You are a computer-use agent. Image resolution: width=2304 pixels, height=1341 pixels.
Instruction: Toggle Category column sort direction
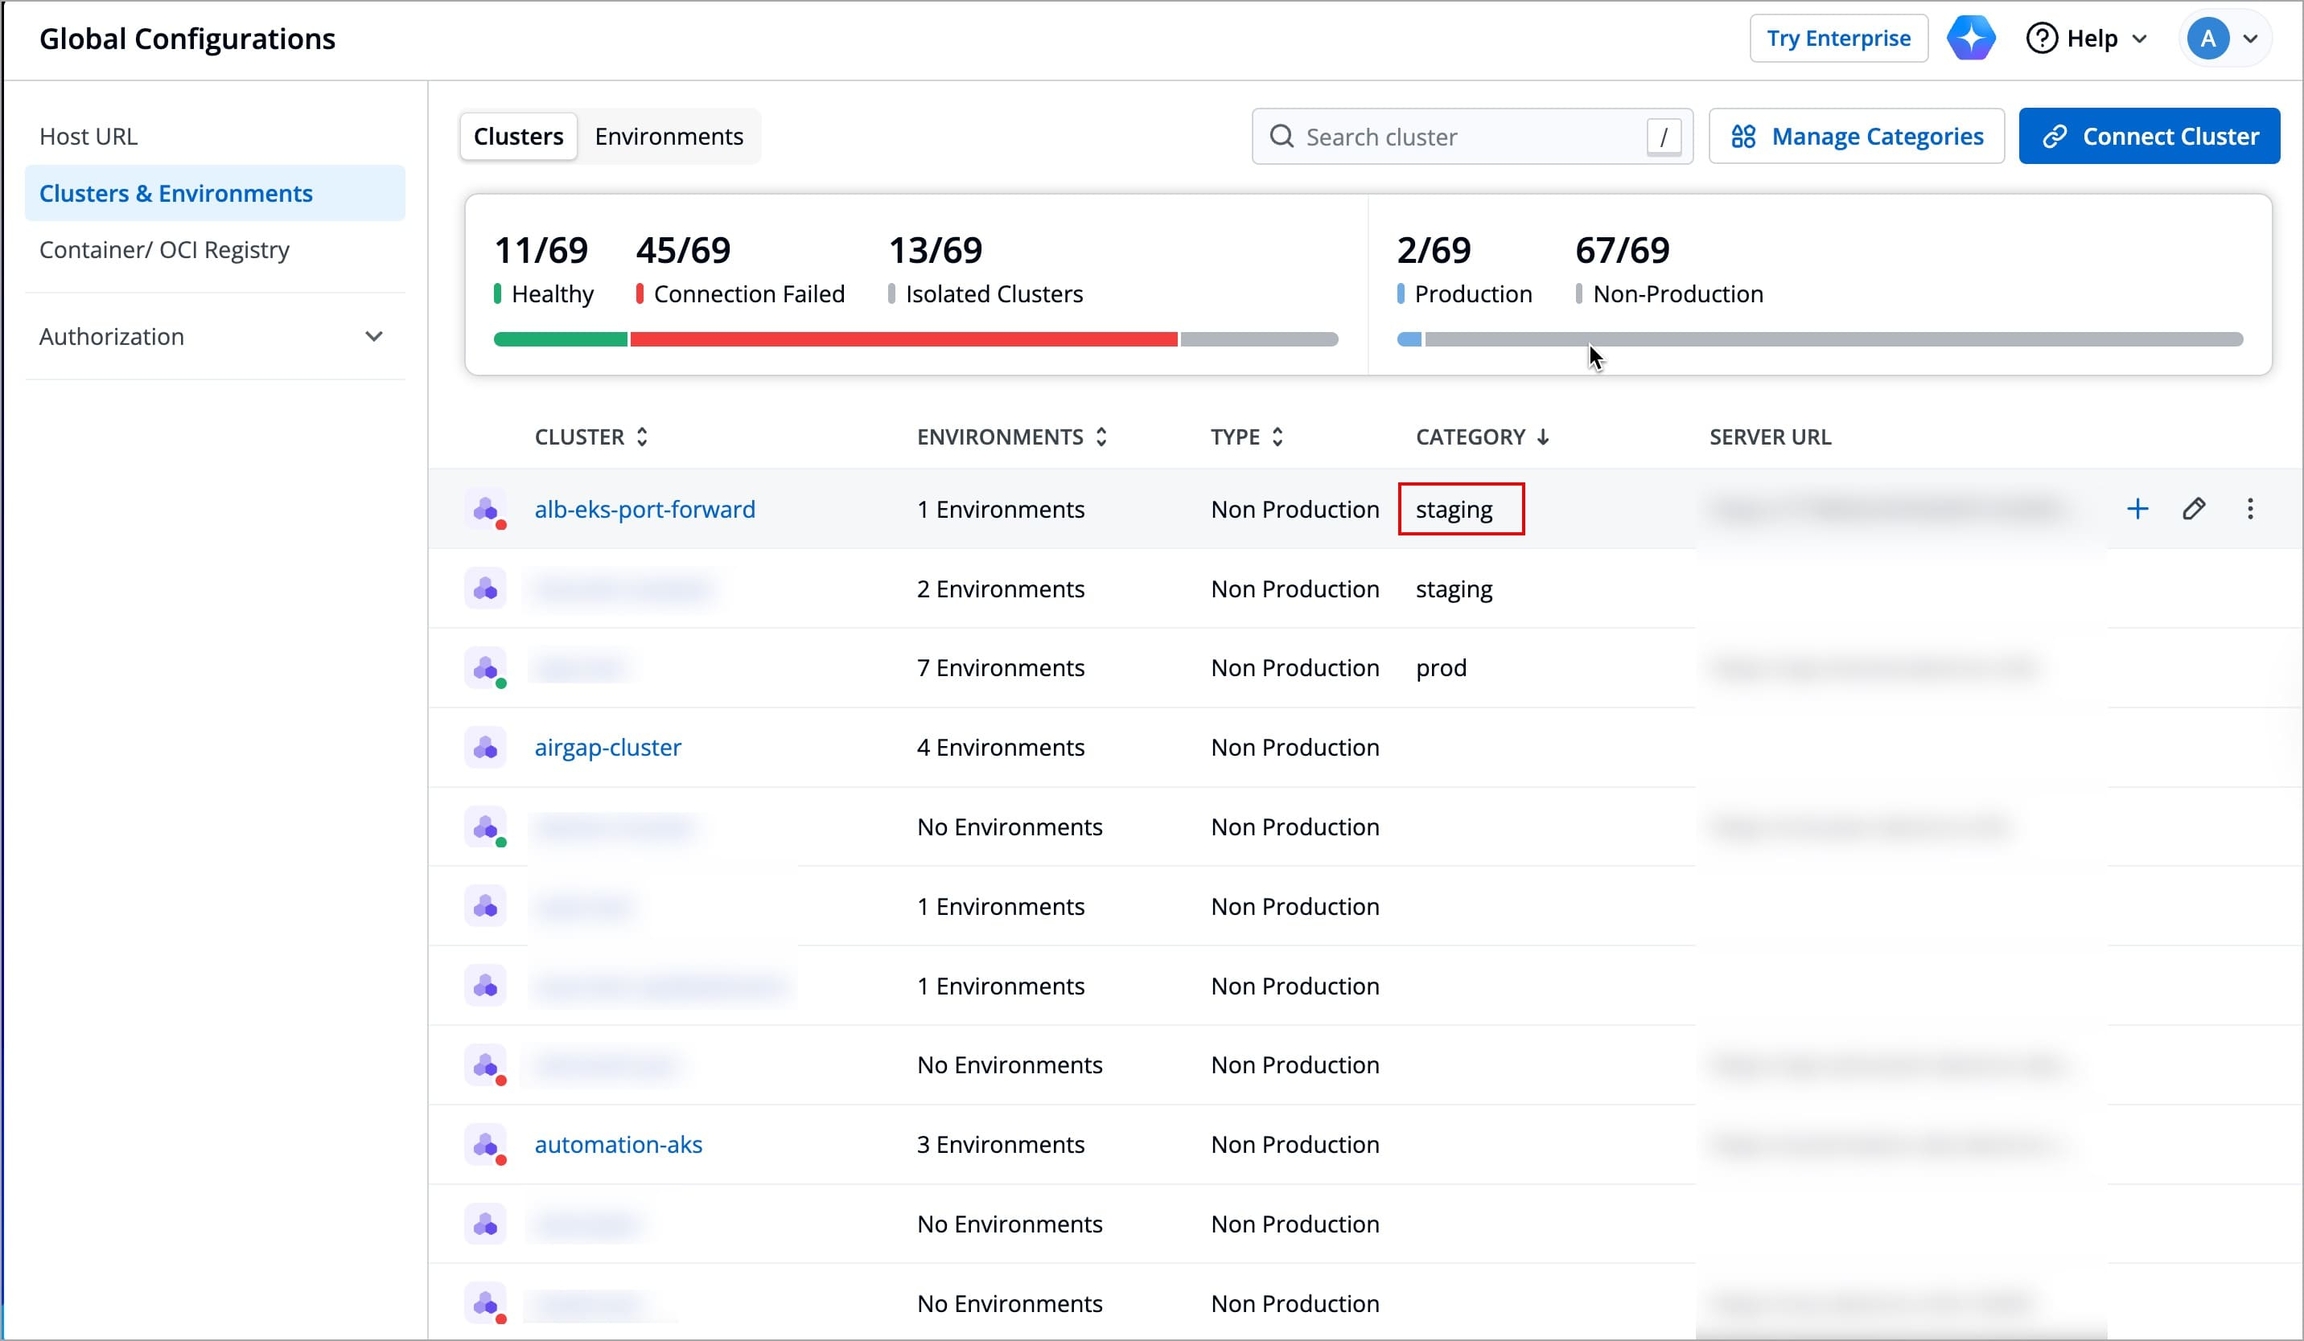[x=1482, y=437]
